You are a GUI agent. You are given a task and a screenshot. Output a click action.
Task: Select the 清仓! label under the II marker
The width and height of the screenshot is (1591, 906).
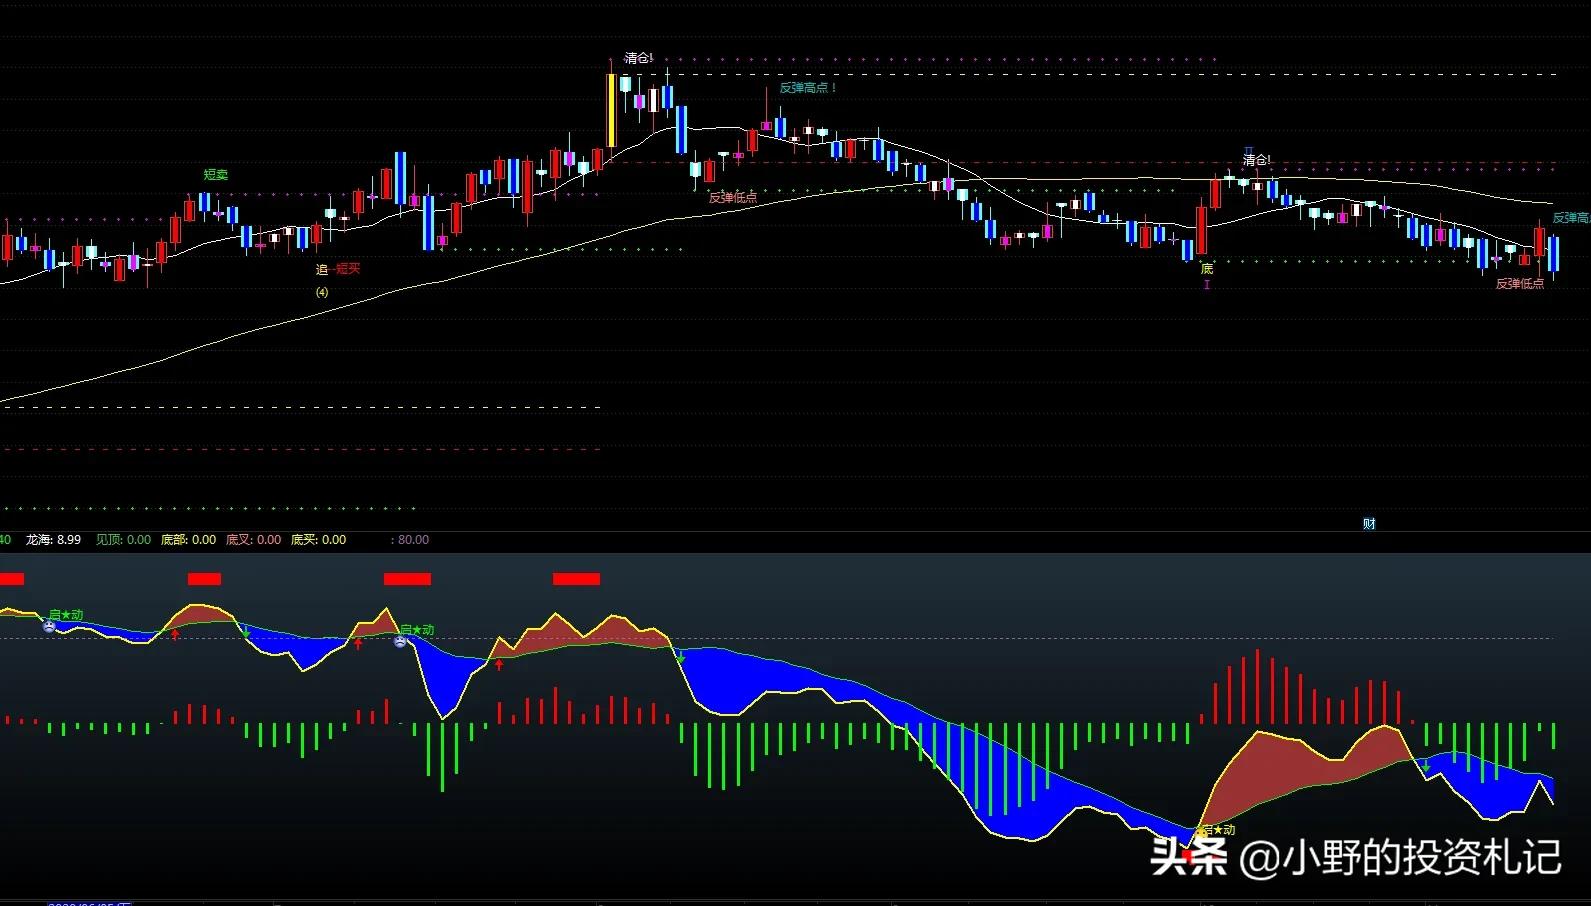[x=1257, y=161]
